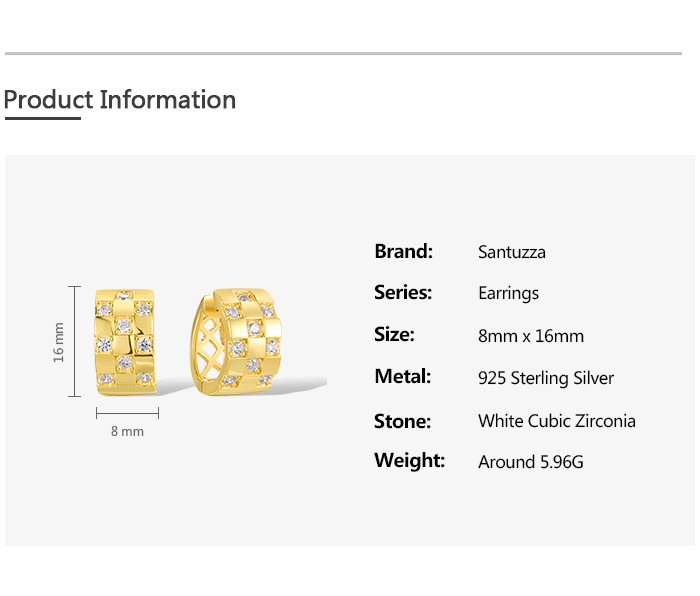Image resolution: width=700 pixels, height=596 pixels.
Task: Click the Weight: field label
Action: [x=409, y=461]
